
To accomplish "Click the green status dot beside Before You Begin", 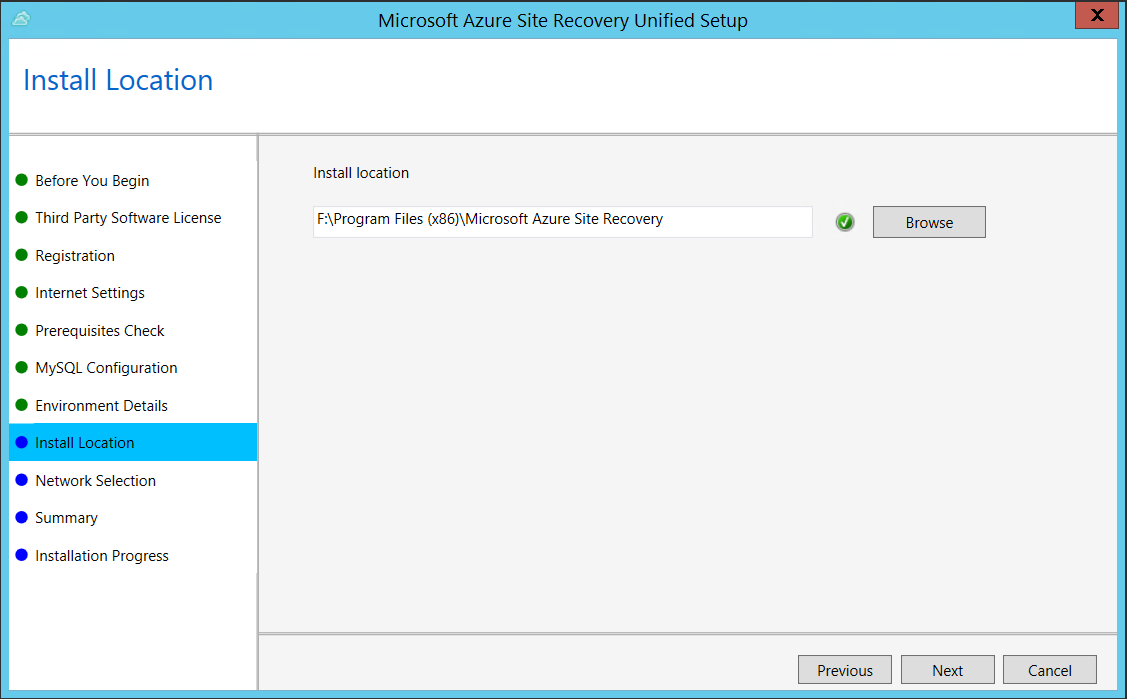I will tap(22, 180).
